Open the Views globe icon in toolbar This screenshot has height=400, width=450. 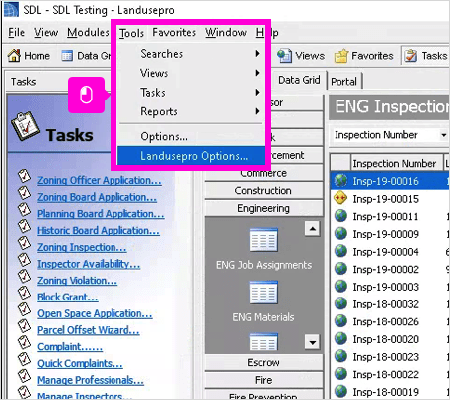pos(284,56)
